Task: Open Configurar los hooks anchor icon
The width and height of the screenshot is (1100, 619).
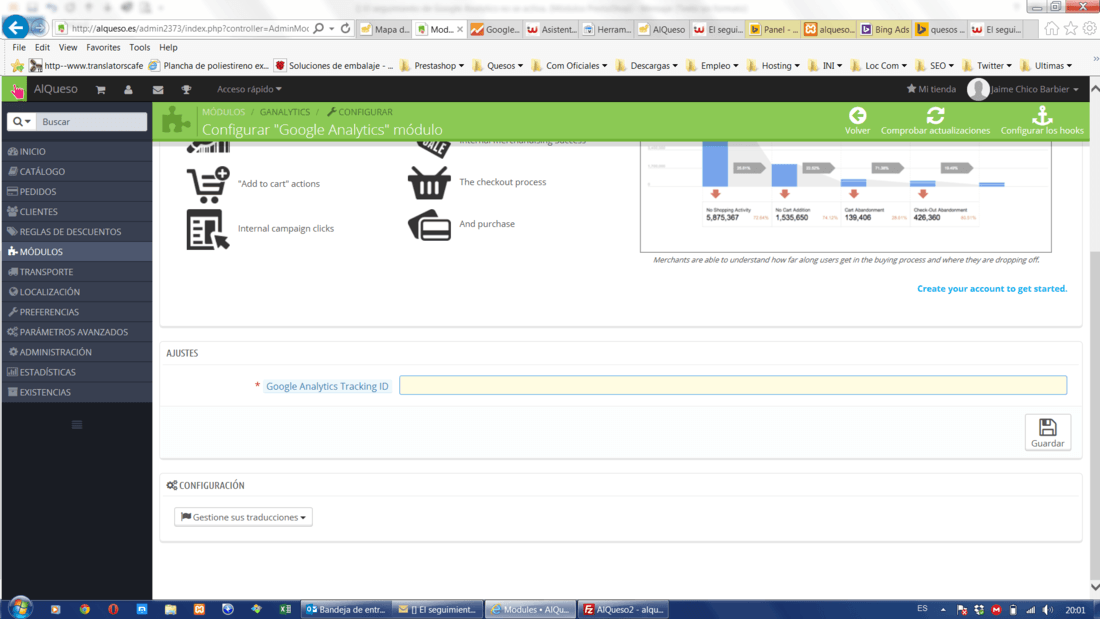Action: pos(1042,116)
